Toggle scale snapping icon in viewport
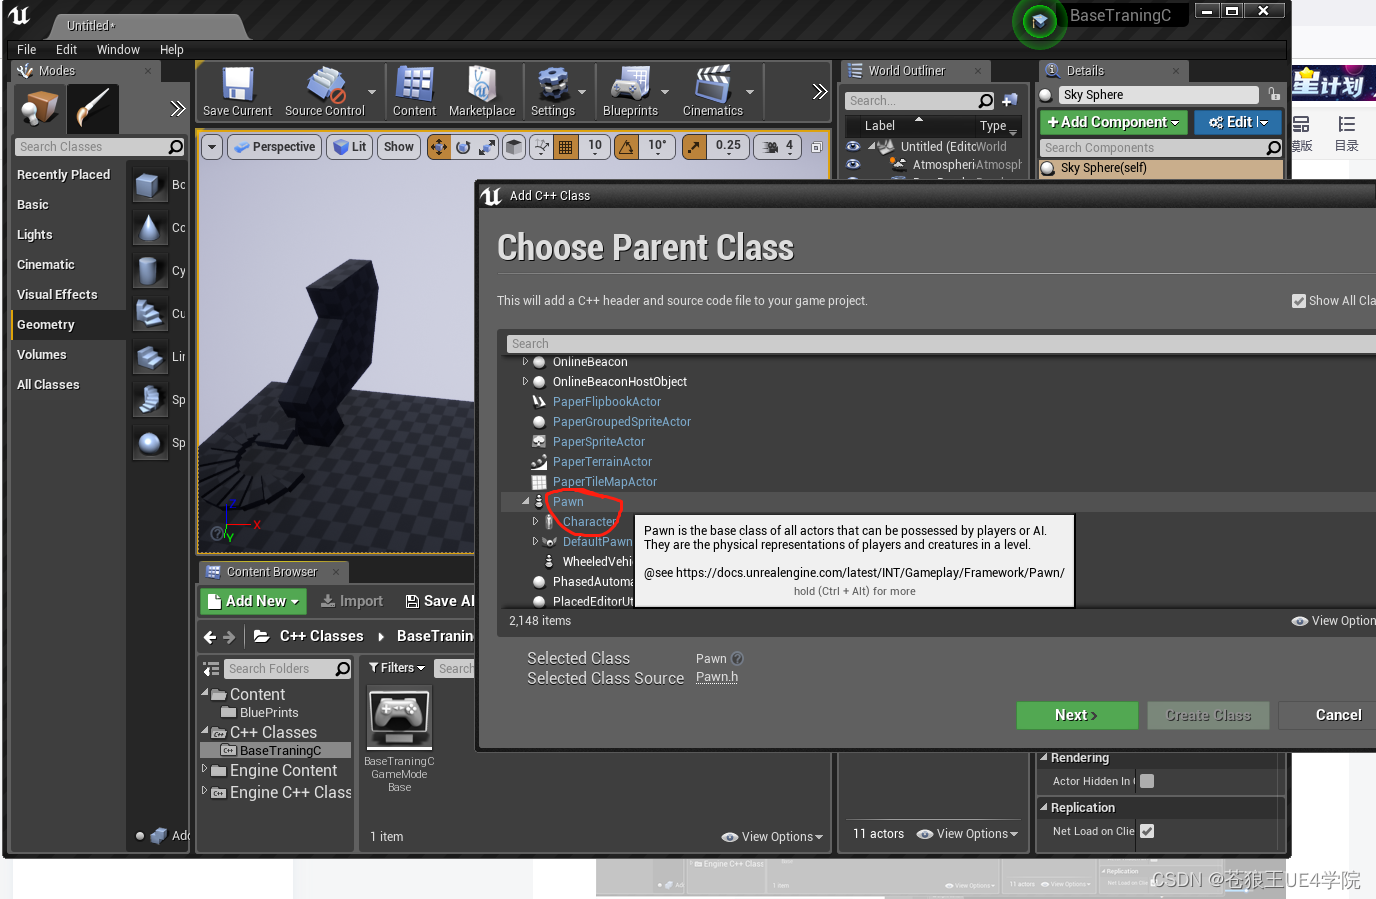The width and height of the screenshot is (1376, 899). (x=694, y=147)
